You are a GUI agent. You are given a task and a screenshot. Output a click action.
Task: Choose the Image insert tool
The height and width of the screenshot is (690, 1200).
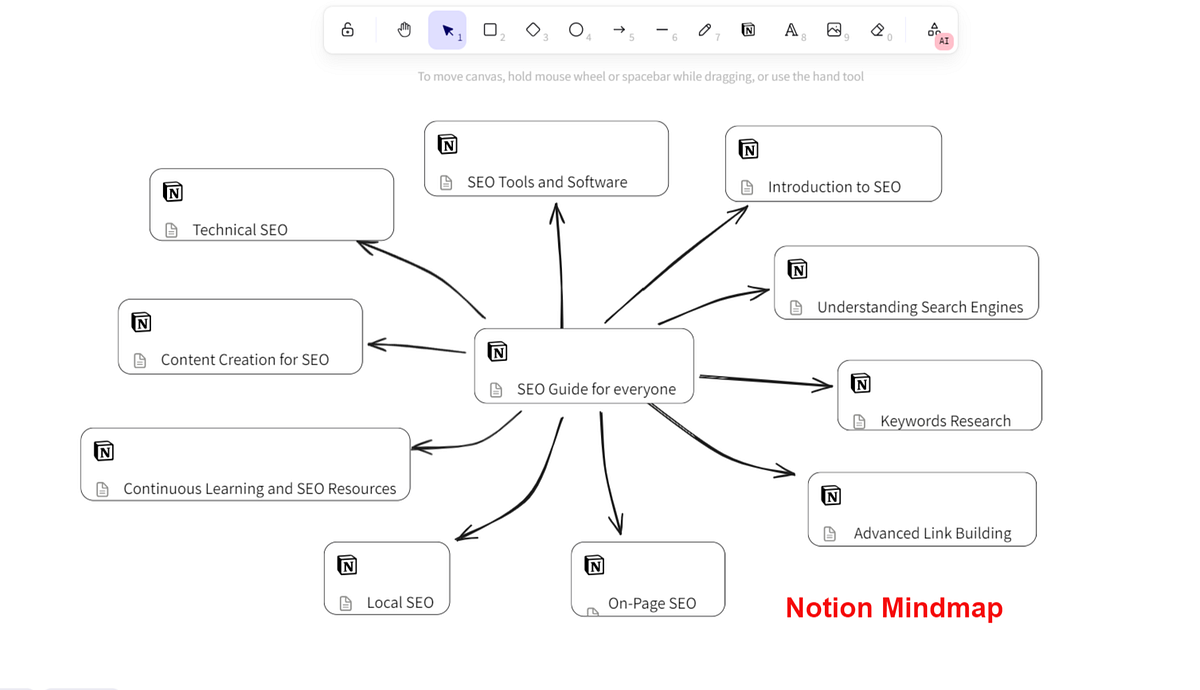pos(835,30)
